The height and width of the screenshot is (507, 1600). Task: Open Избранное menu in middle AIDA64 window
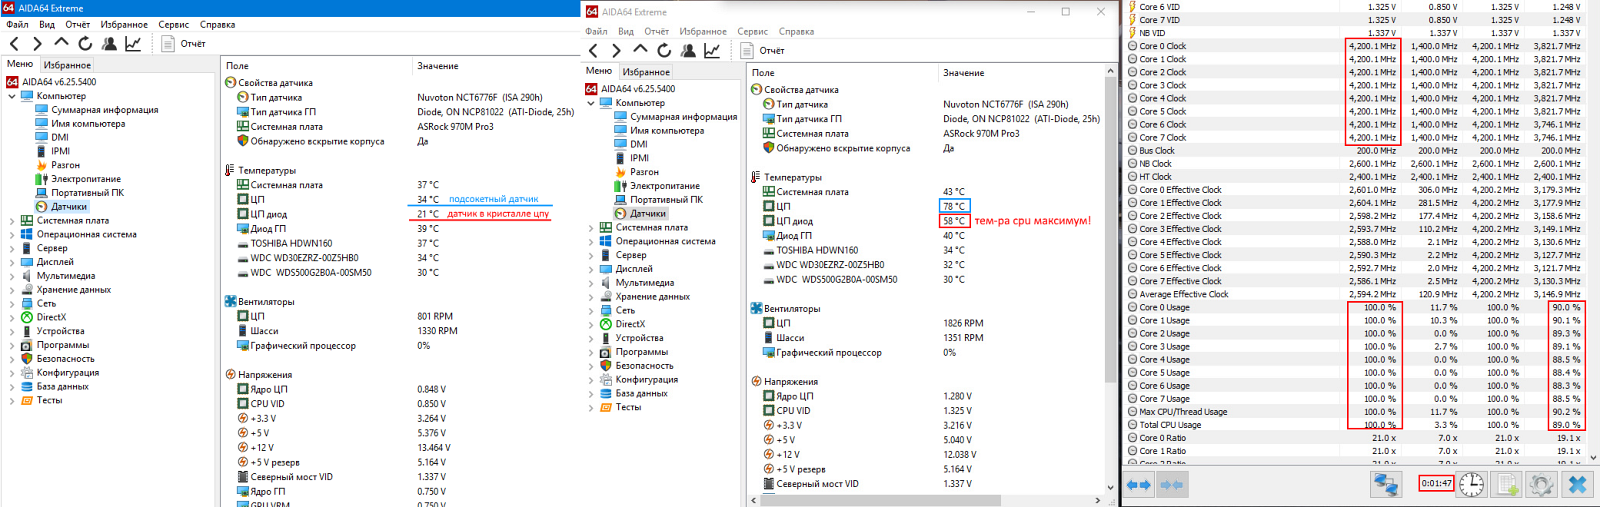click(703, 31)
